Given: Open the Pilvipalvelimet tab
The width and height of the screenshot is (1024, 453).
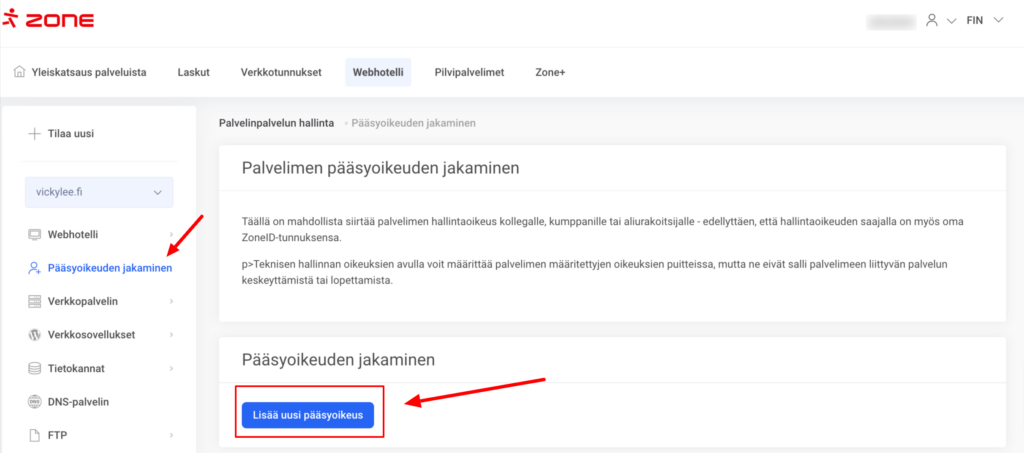Looking at the screenshot, I should tap(469, 72).
